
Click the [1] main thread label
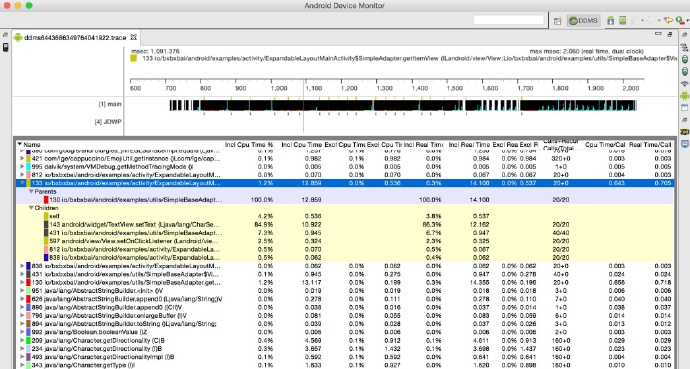click(110, 104)
